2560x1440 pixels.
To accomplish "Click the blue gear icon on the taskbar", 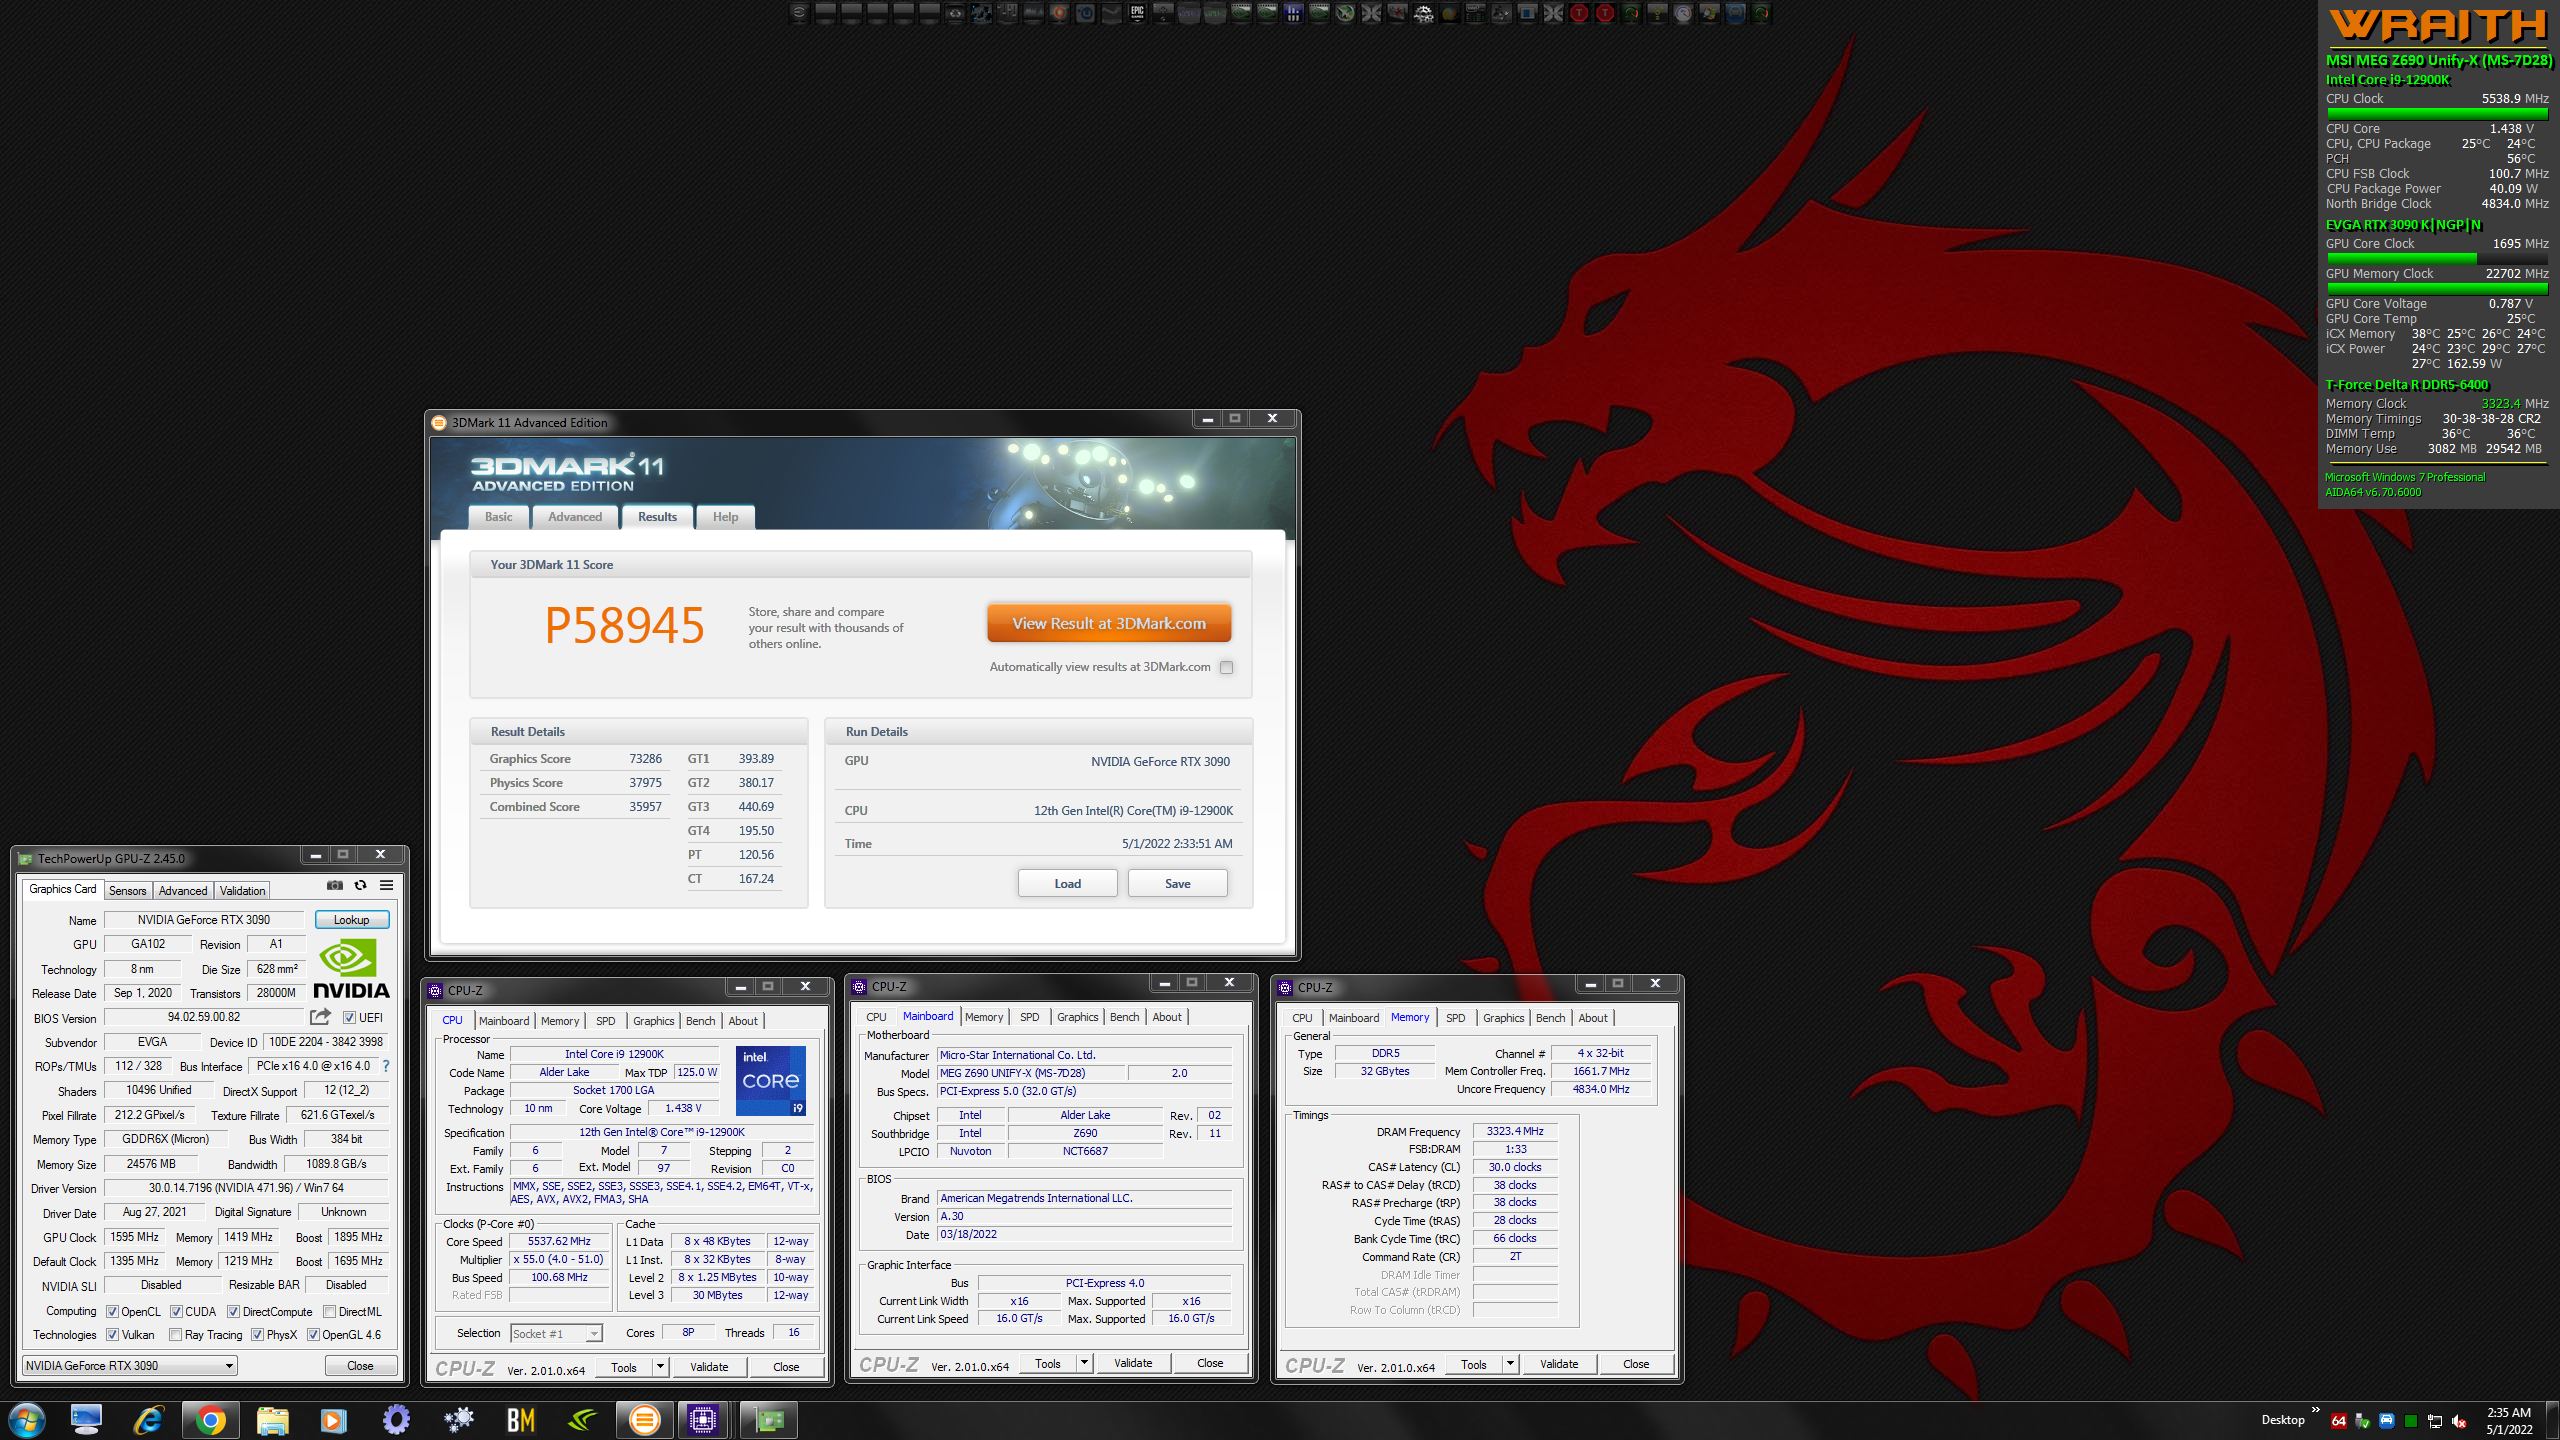I will click(x=396, y=1420).
